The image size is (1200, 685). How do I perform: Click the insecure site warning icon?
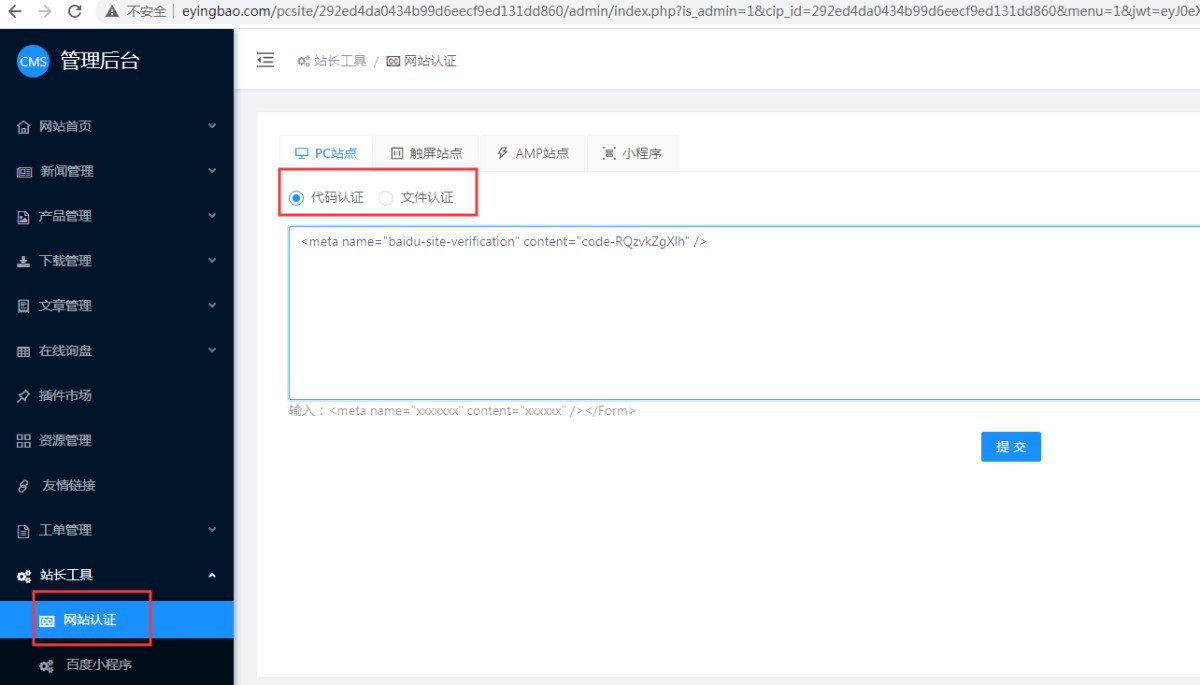pos(111,11)
